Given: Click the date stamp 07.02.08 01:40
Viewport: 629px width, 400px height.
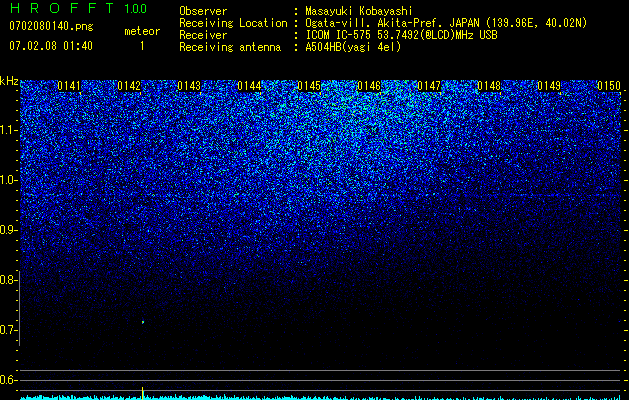Looking at the screenshot, I should click(x=51, y=46).
